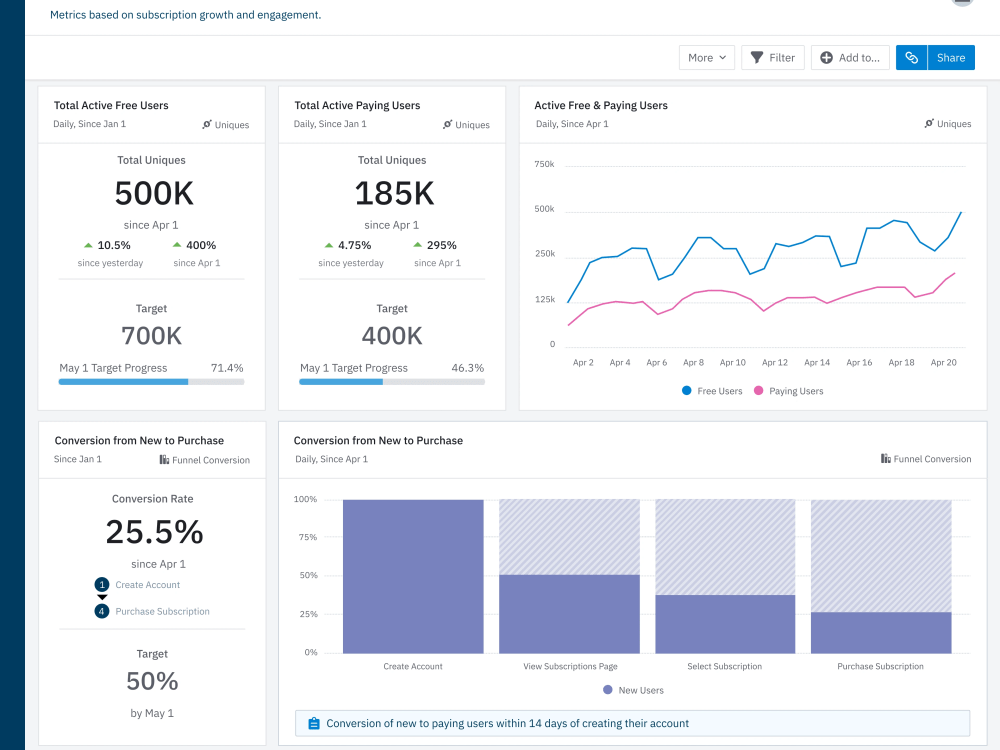
Task: Select the Create Account step label
Action: pos(147,584)
